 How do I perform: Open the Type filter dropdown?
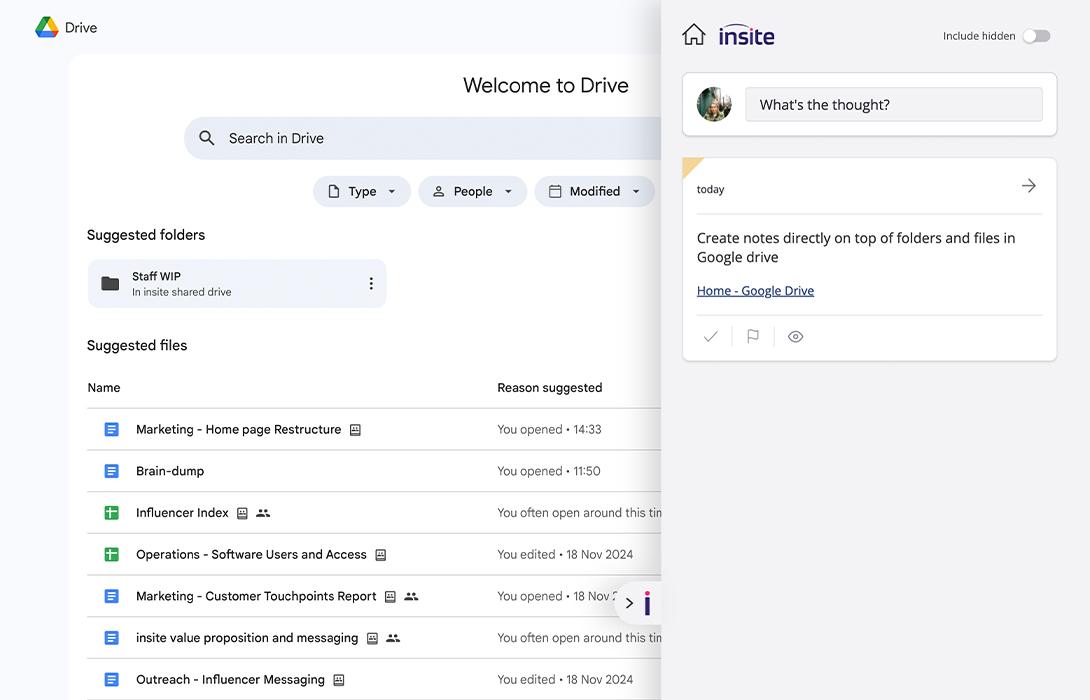tap(361, 191)
